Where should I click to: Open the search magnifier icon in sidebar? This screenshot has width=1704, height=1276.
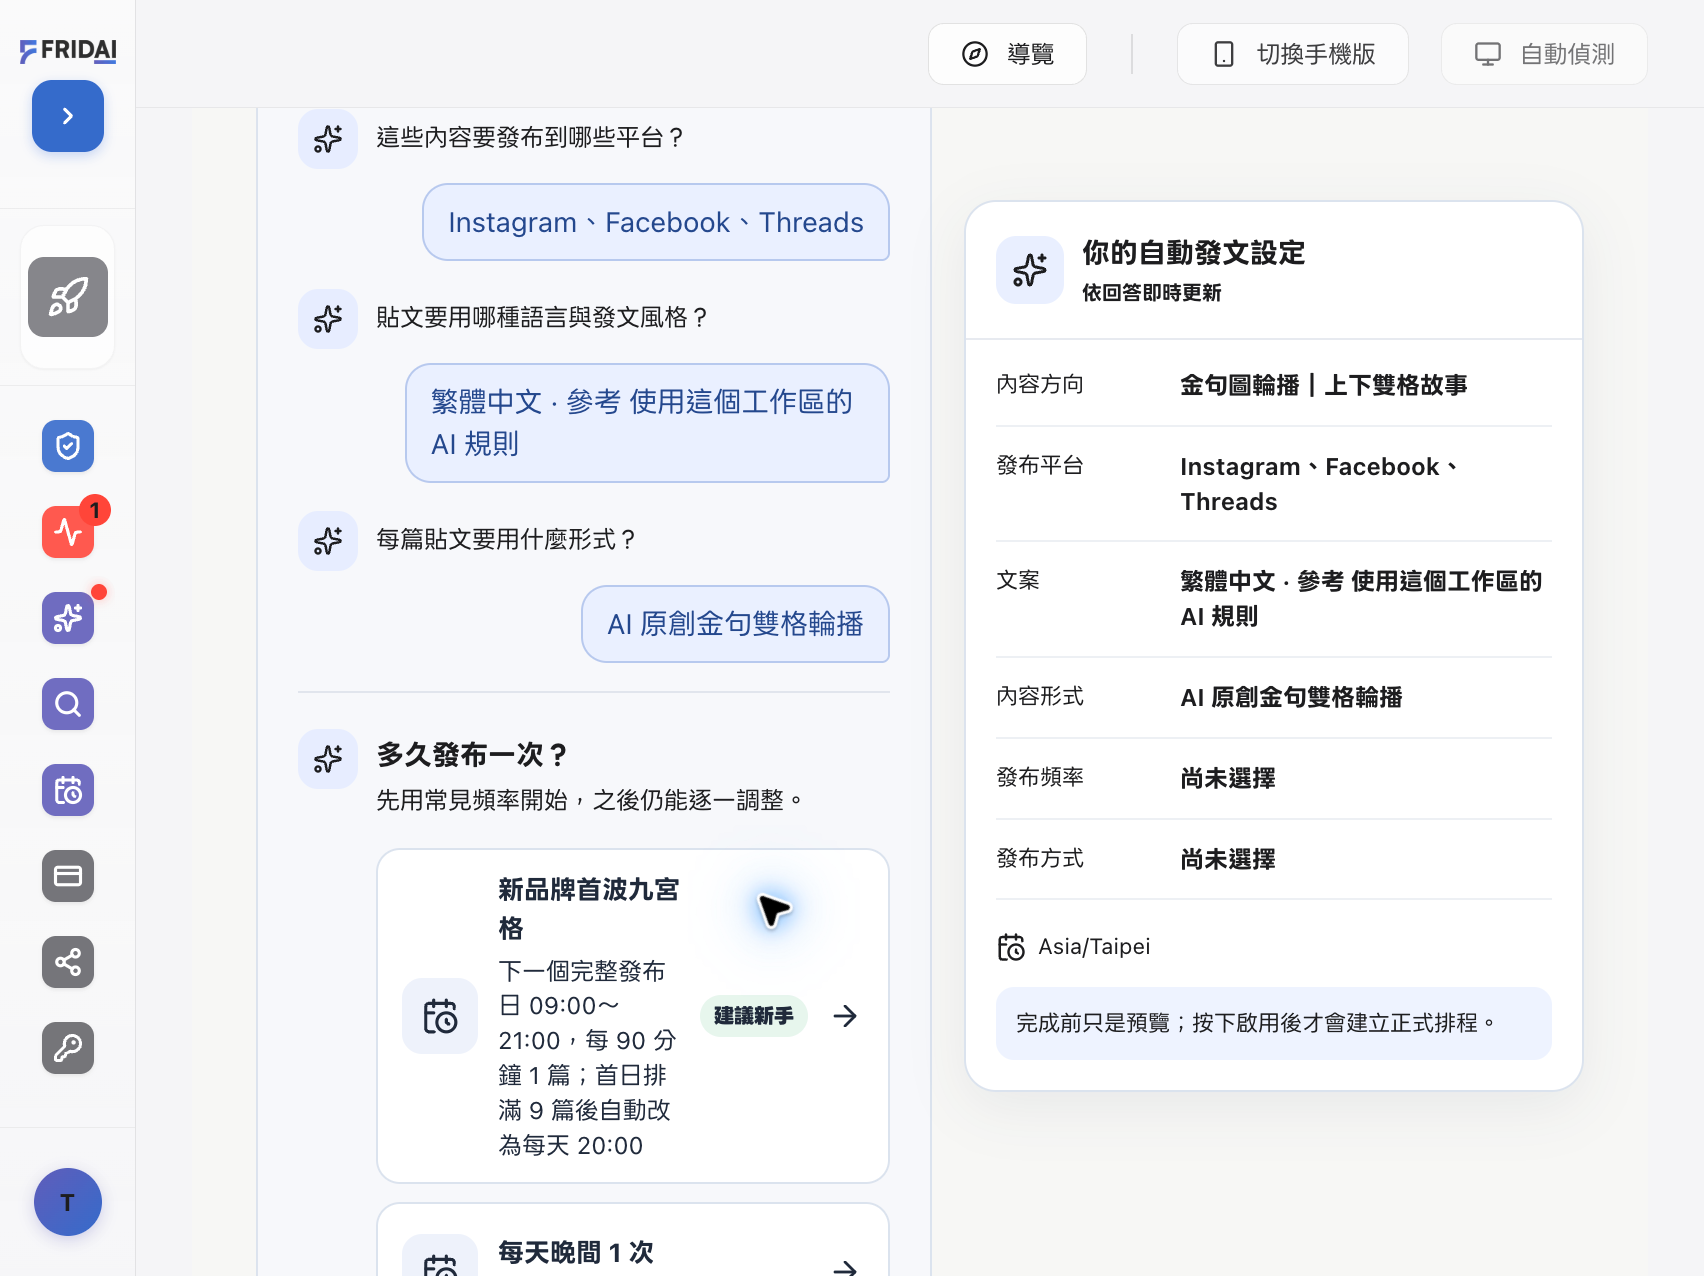68,704
